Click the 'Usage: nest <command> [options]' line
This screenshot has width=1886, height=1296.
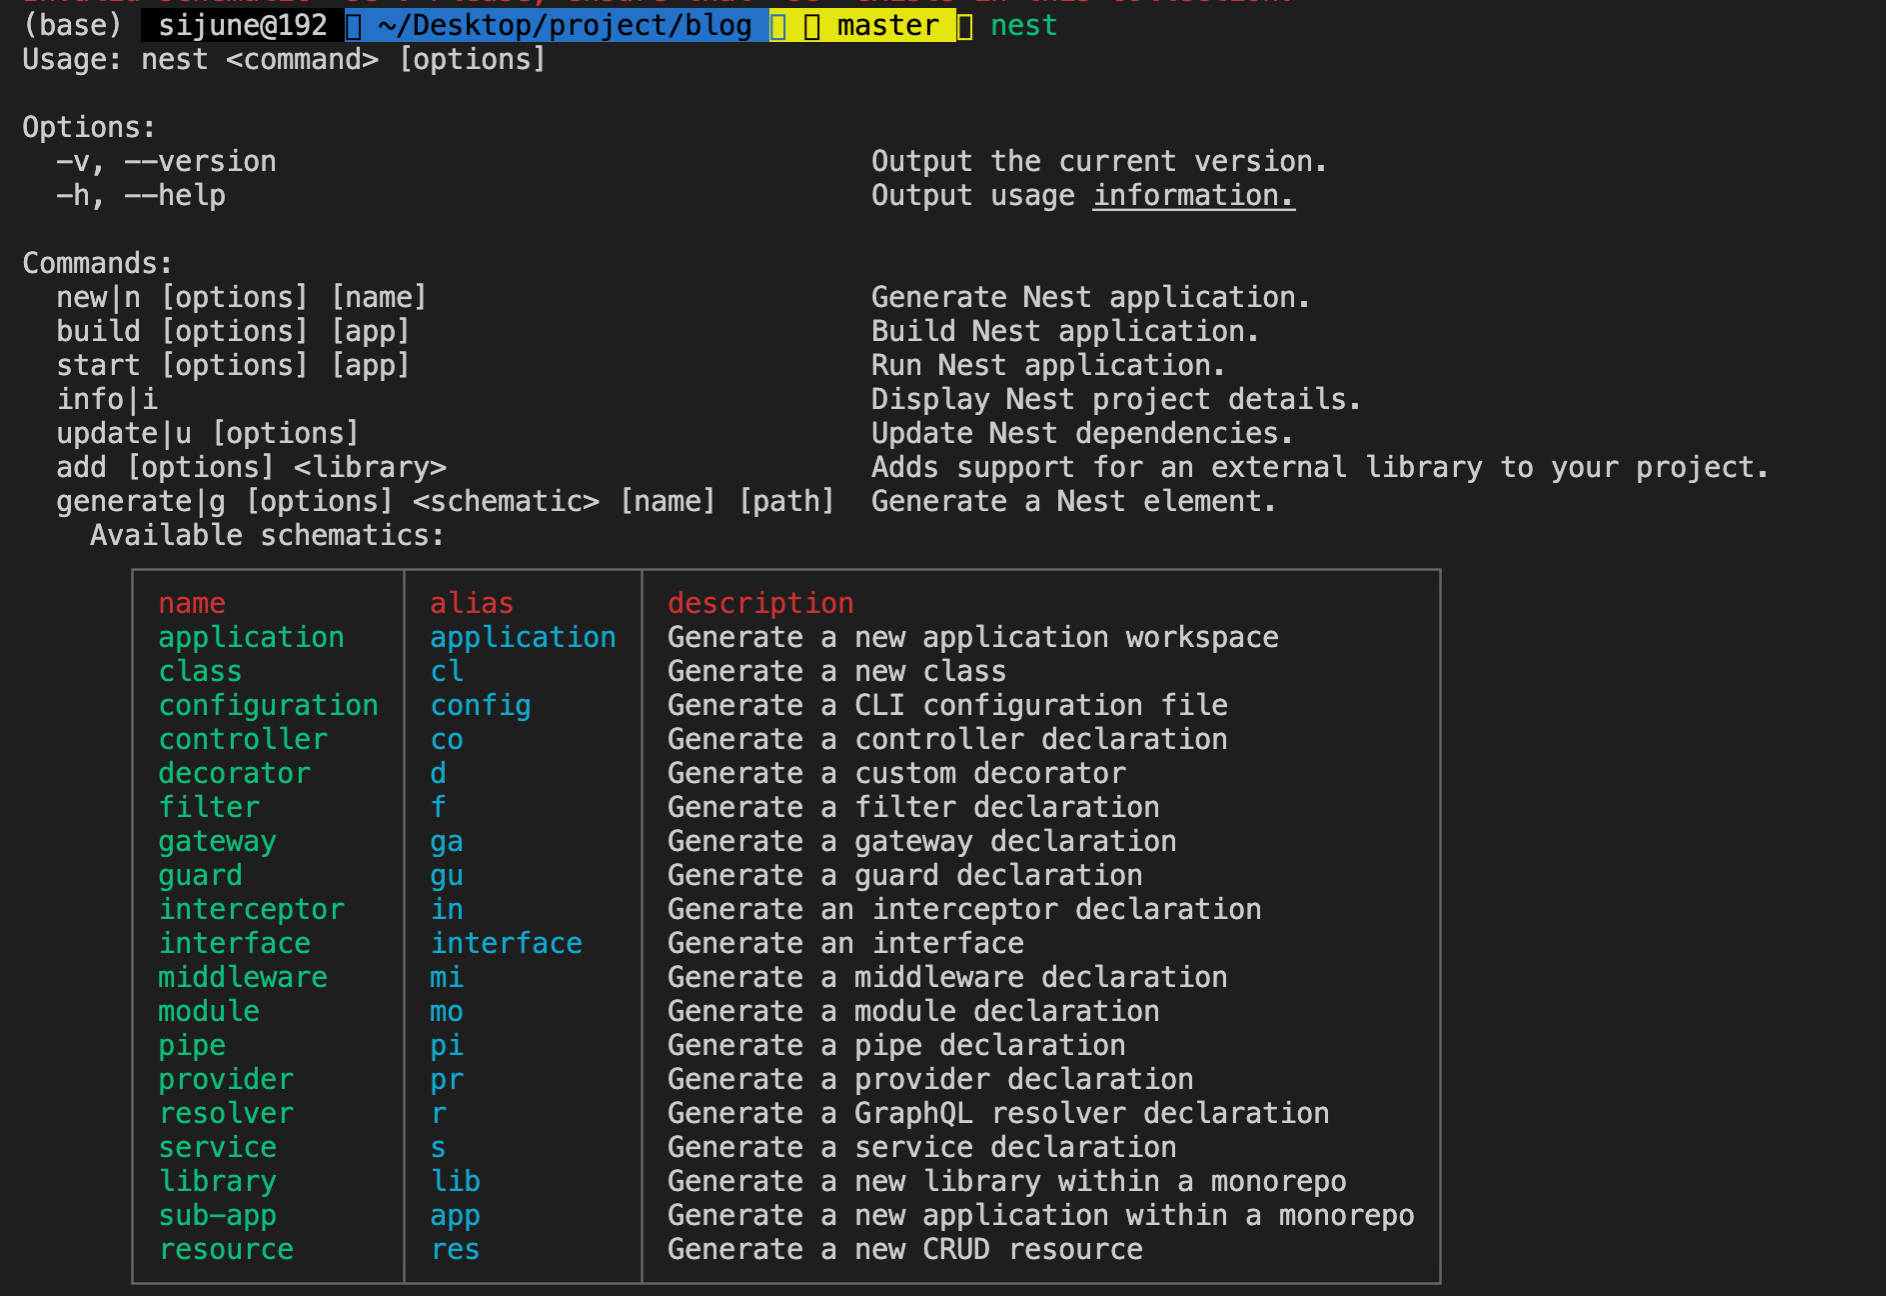coord(284,59)
